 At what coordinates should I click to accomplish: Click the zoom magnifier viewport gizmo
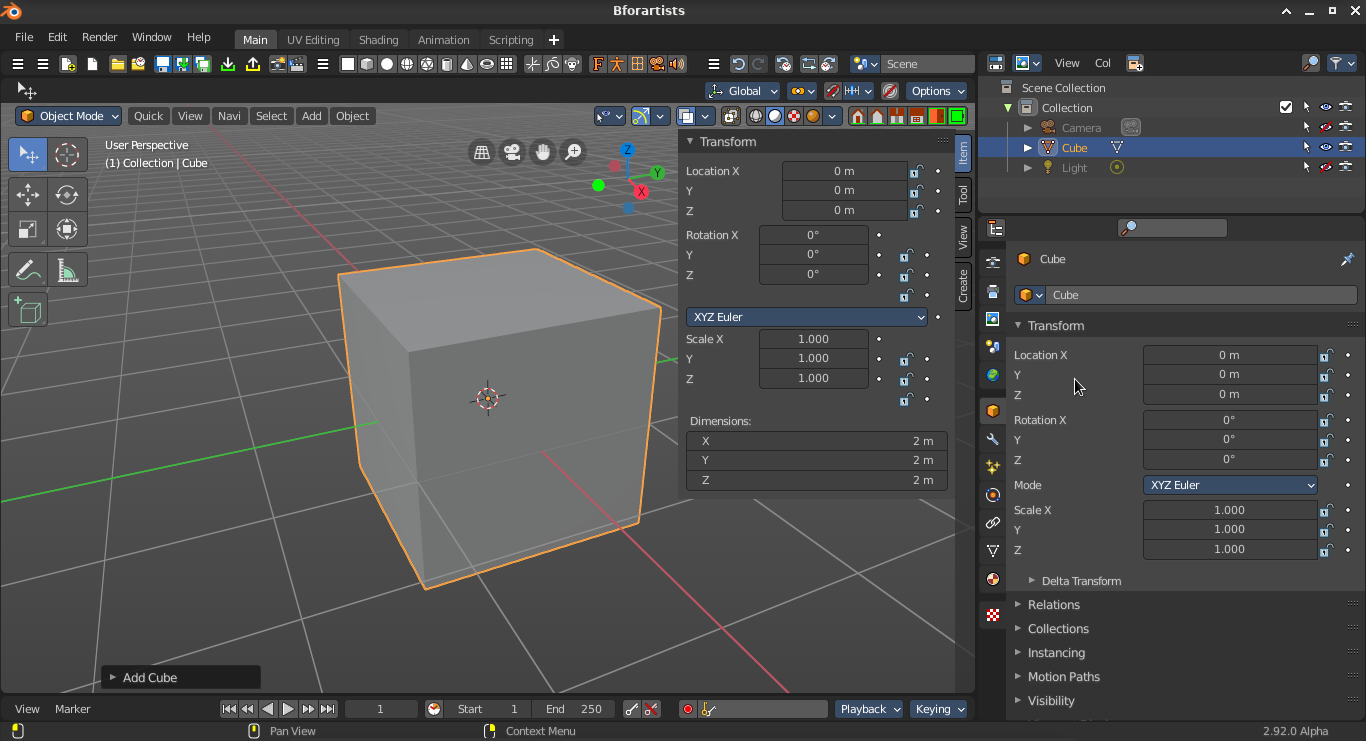pyautogui.click(x=573, y=152)
